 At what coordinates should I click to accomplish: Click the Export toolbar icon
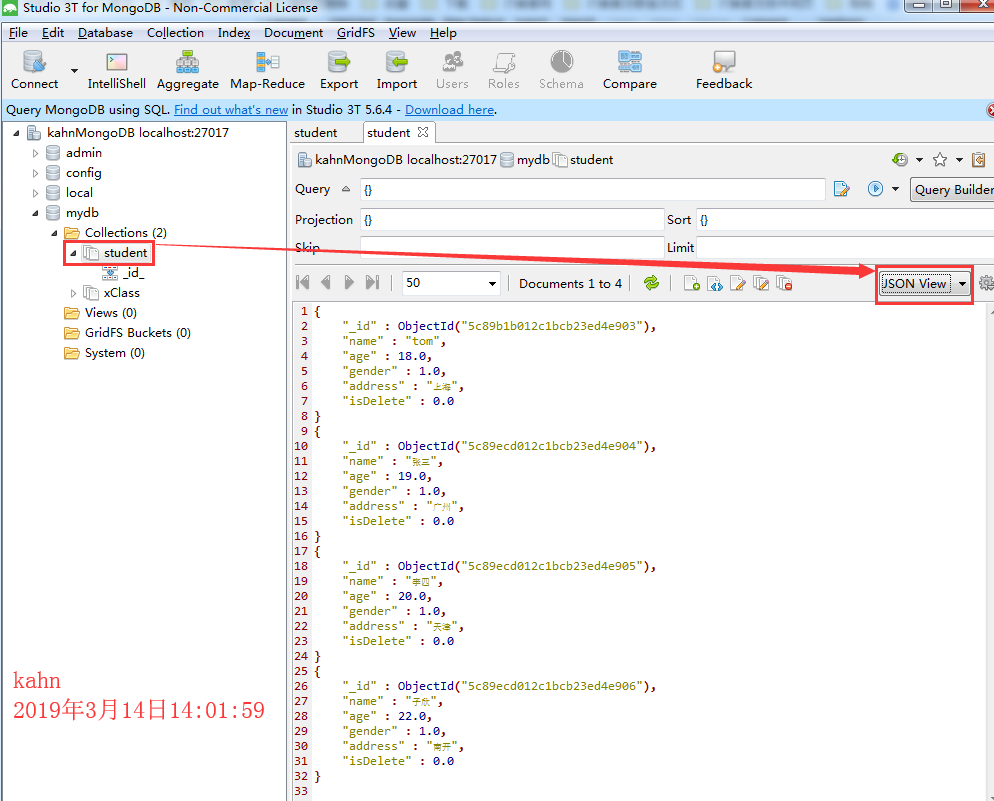coord(339,62)
